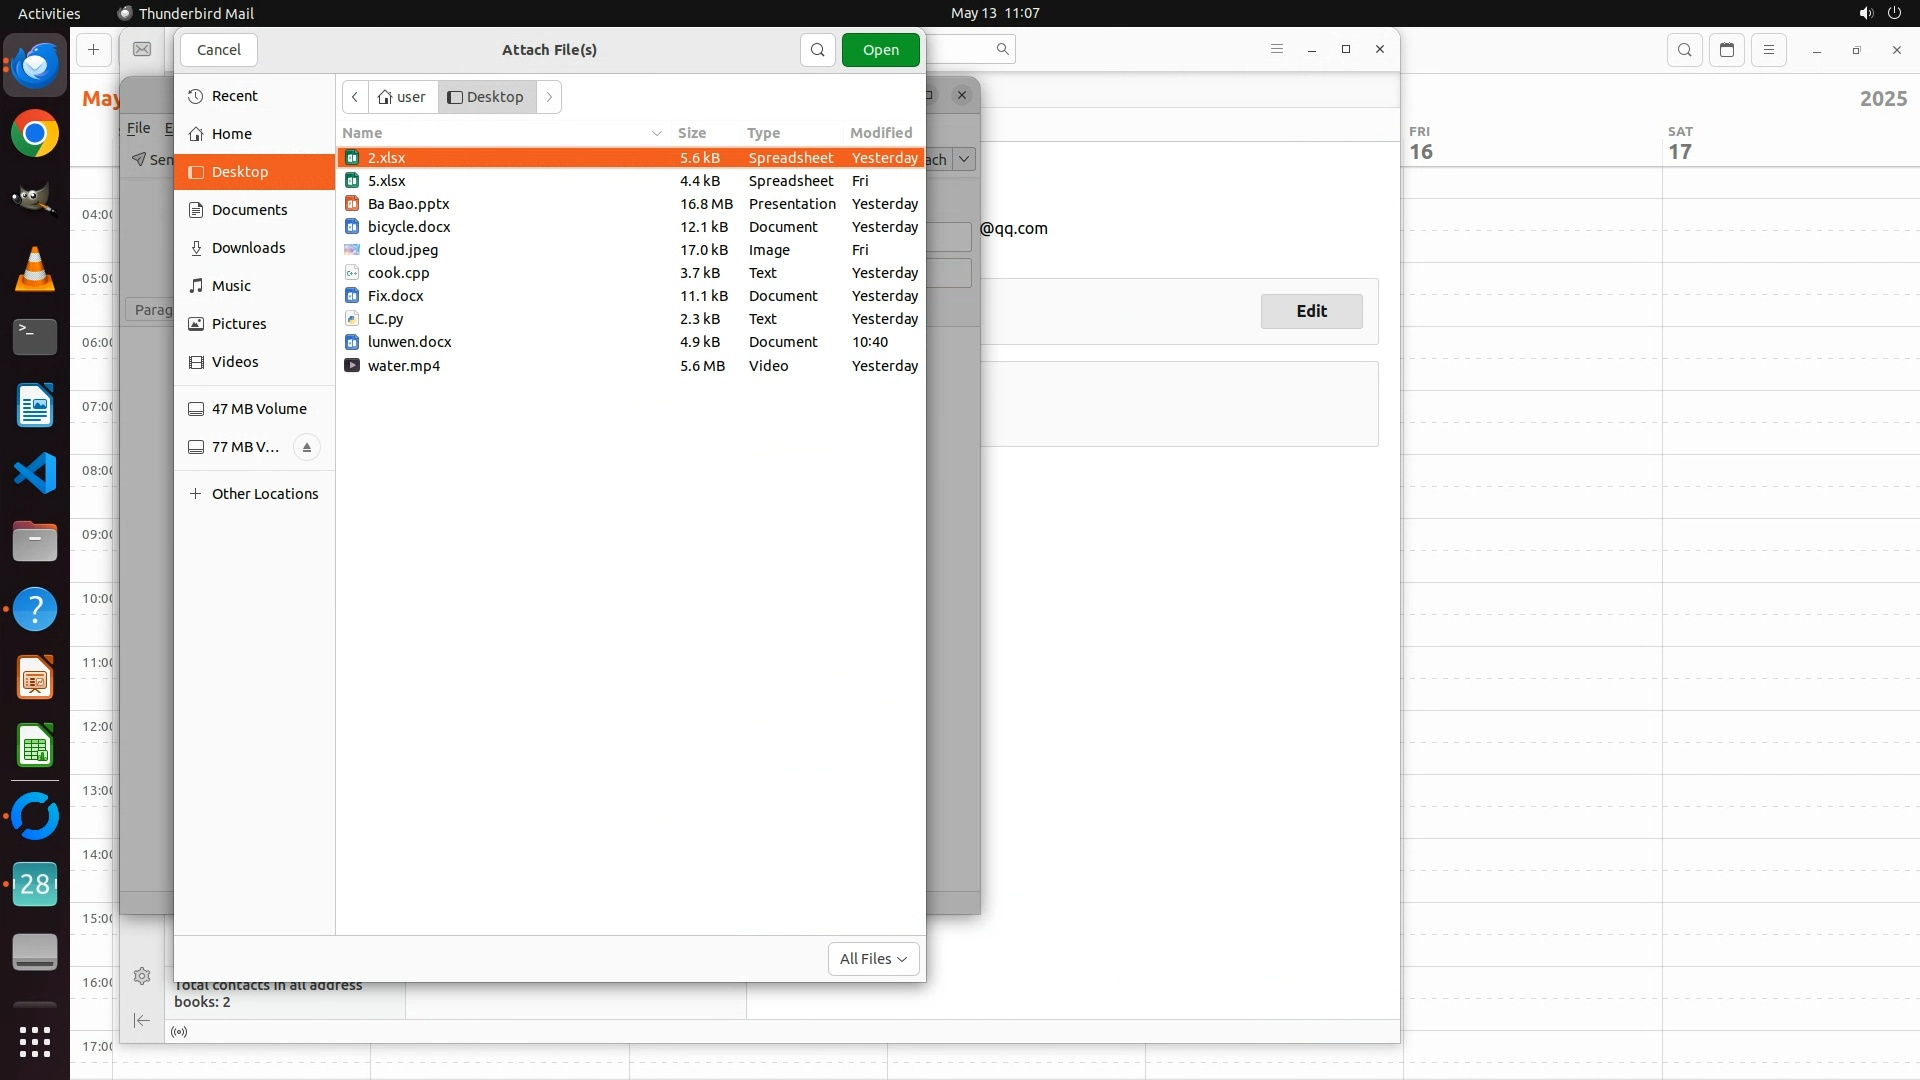1920x1080 pixels.
Task: Select the water.mp4 video file
Action: coord(404,366)
